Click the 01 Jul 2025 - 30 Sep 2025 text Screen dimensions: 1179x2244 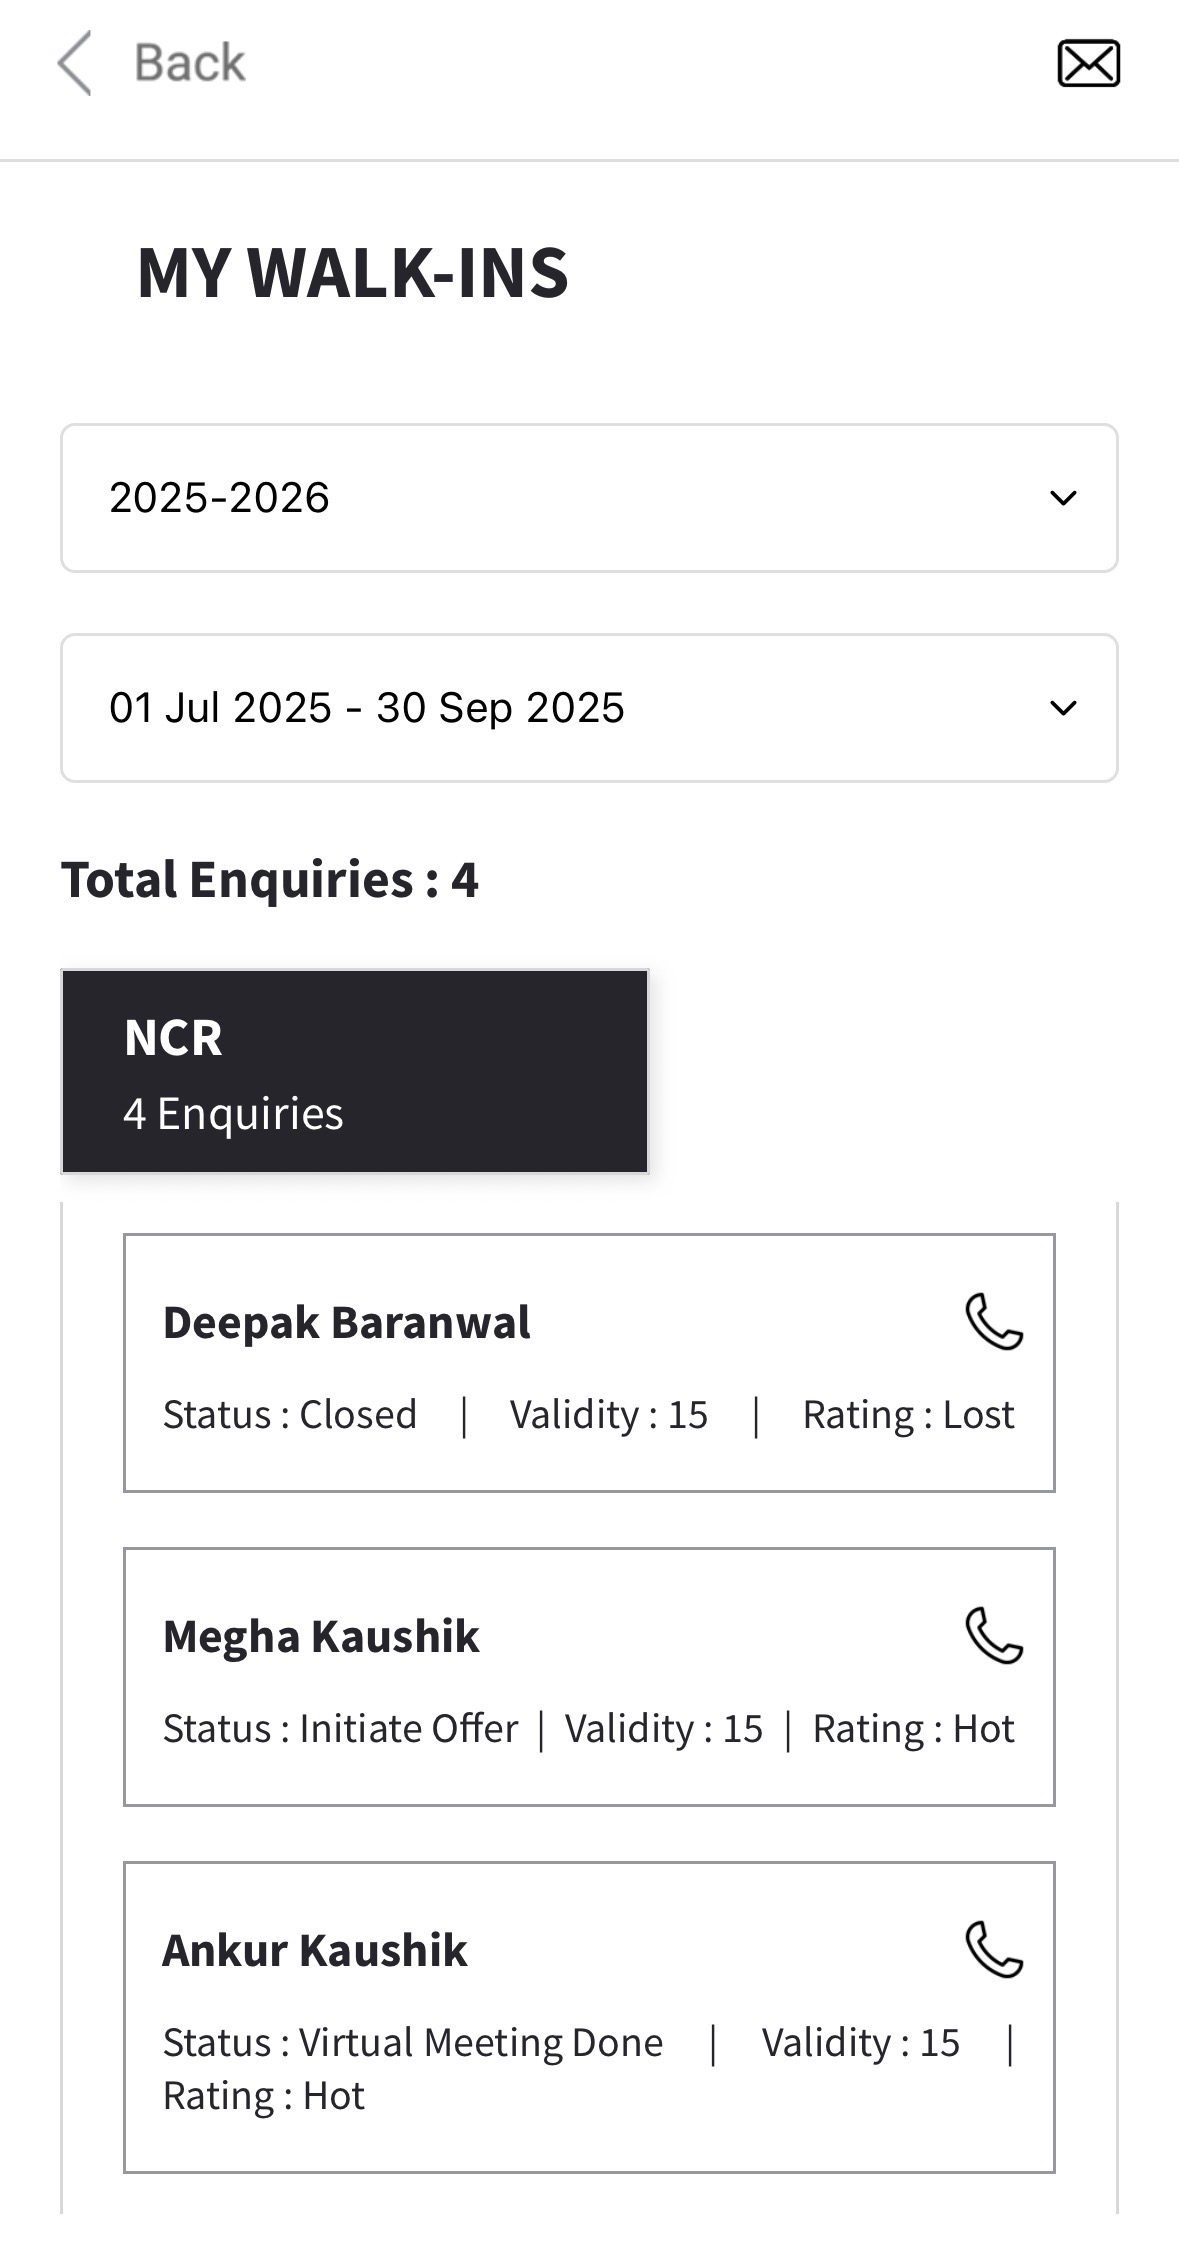366,708
